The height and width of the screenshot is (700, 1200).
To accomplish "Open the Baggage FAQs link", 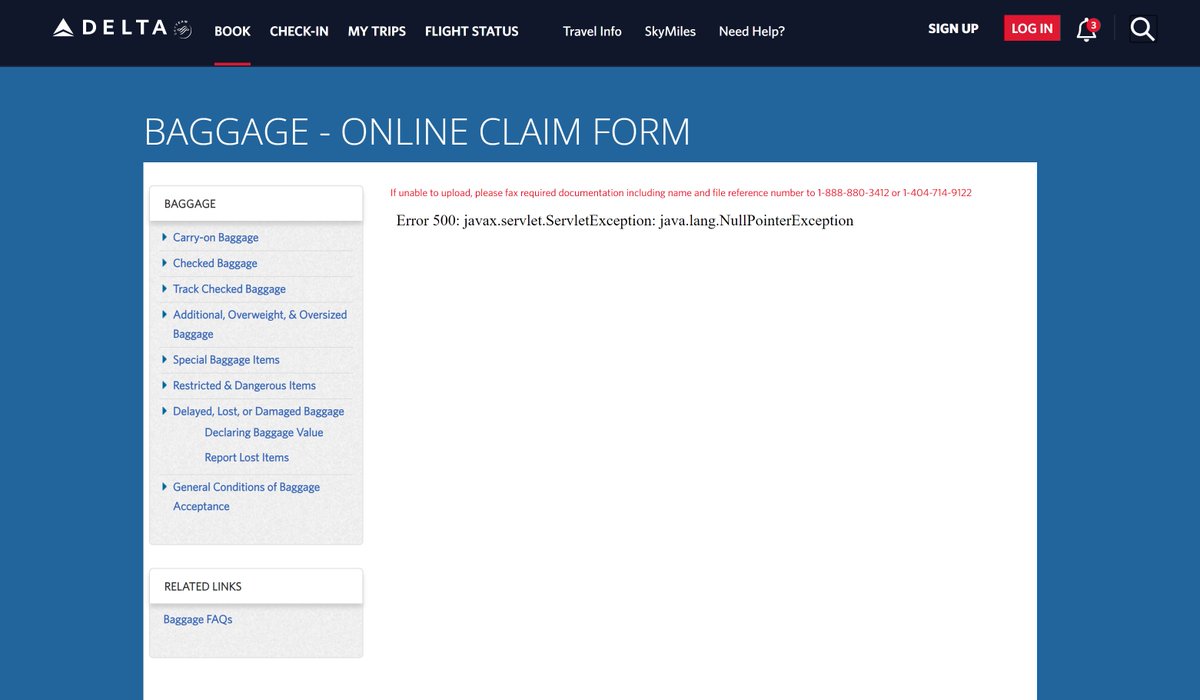I will pos(198,620).
